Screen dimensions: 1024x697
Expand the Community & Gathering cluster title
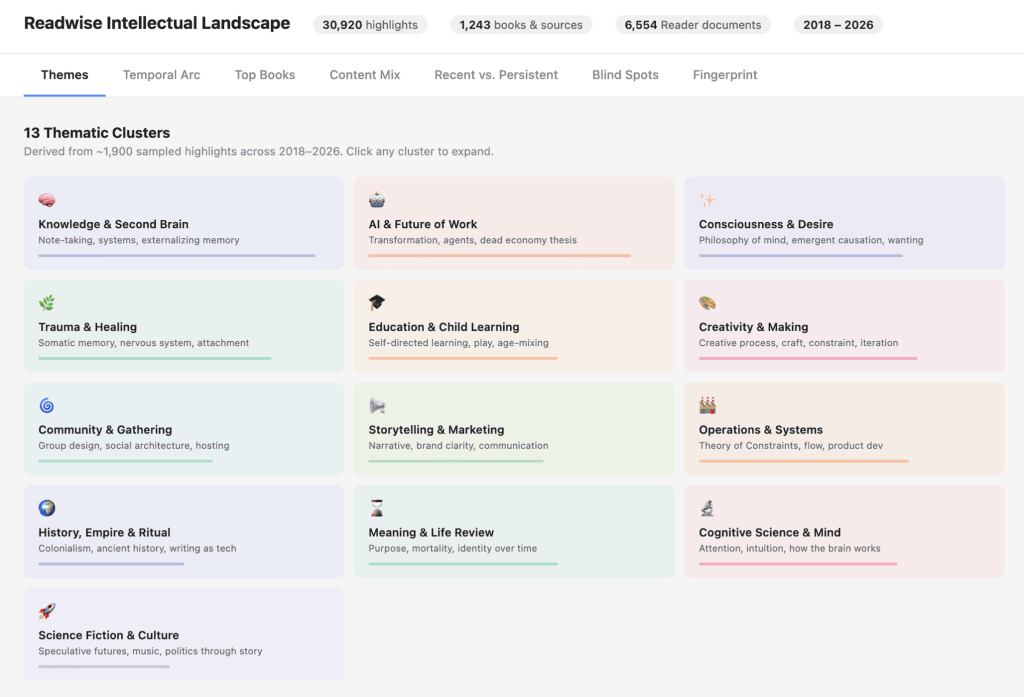[105, 429]
